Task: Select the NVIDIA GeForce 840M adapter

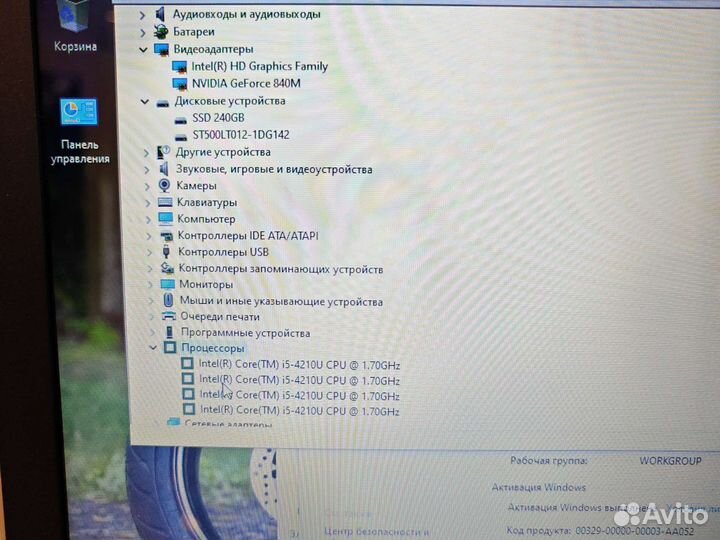Action: point(246,84)
